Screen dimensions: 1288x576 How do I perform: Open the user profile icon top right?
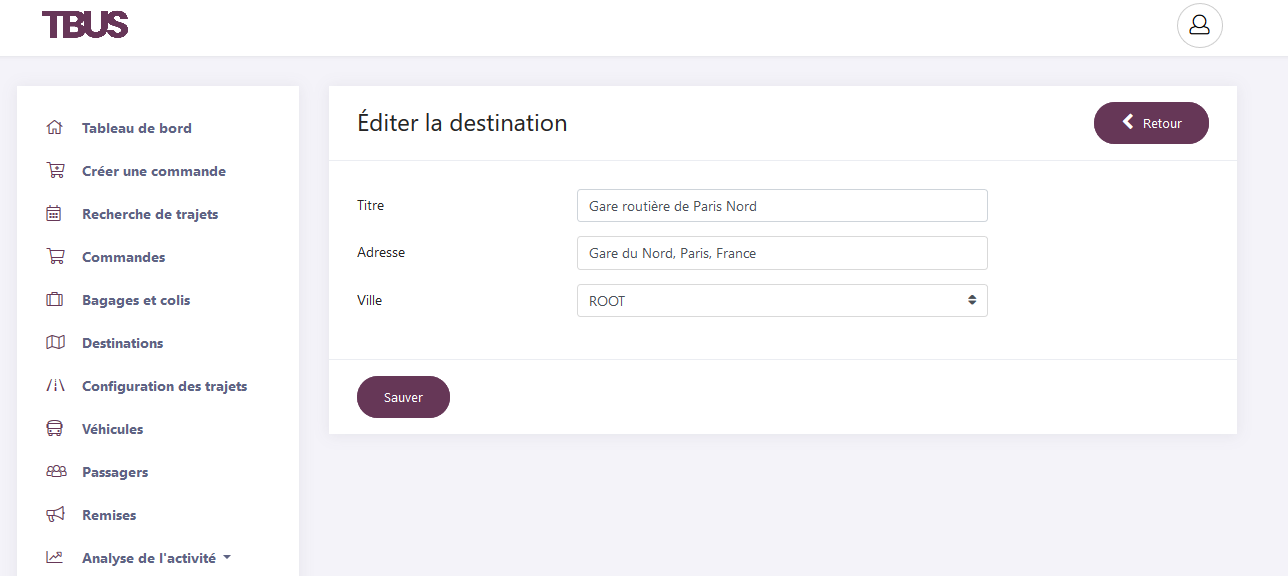coord(1199,25)
